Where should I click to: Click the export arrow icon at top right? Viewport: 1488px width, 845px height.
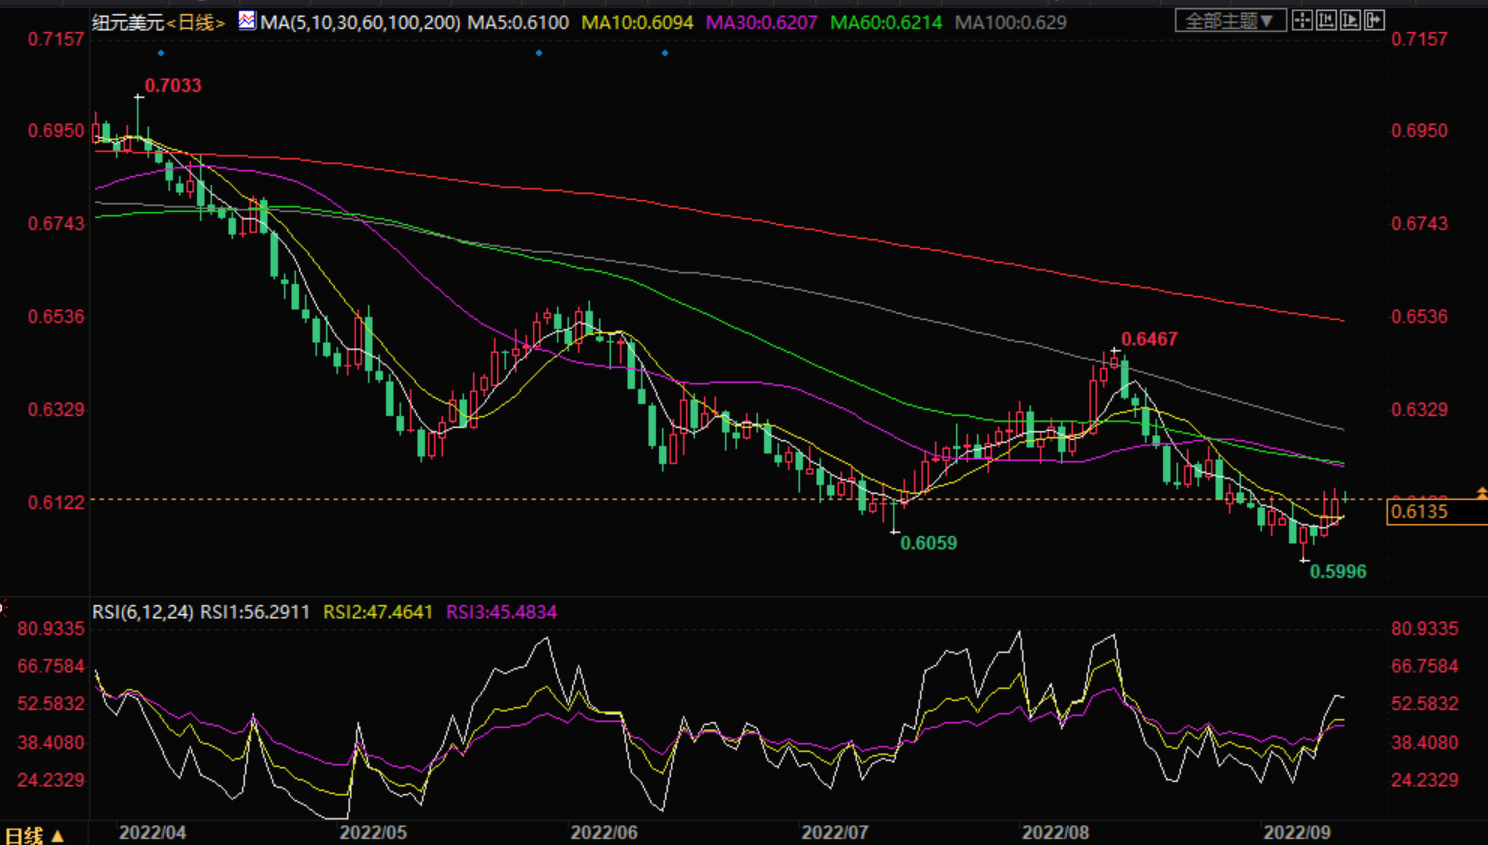[1374, 20]
